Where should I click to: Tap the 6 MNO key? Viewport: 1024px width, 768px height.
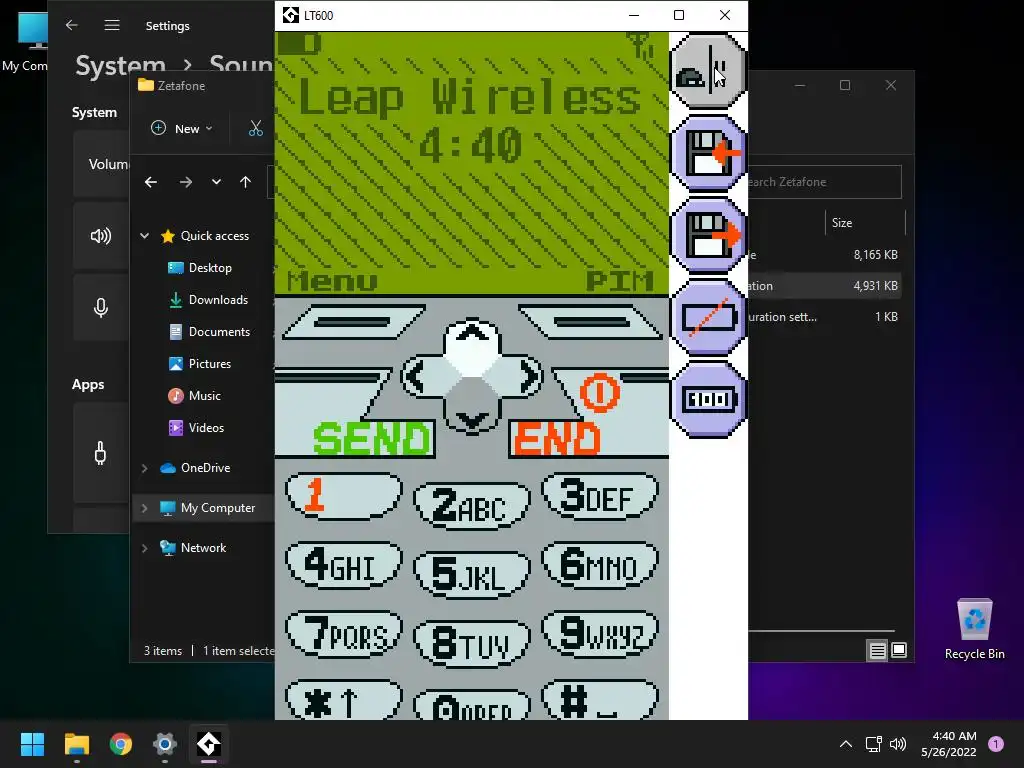click(x=600, y=566)
